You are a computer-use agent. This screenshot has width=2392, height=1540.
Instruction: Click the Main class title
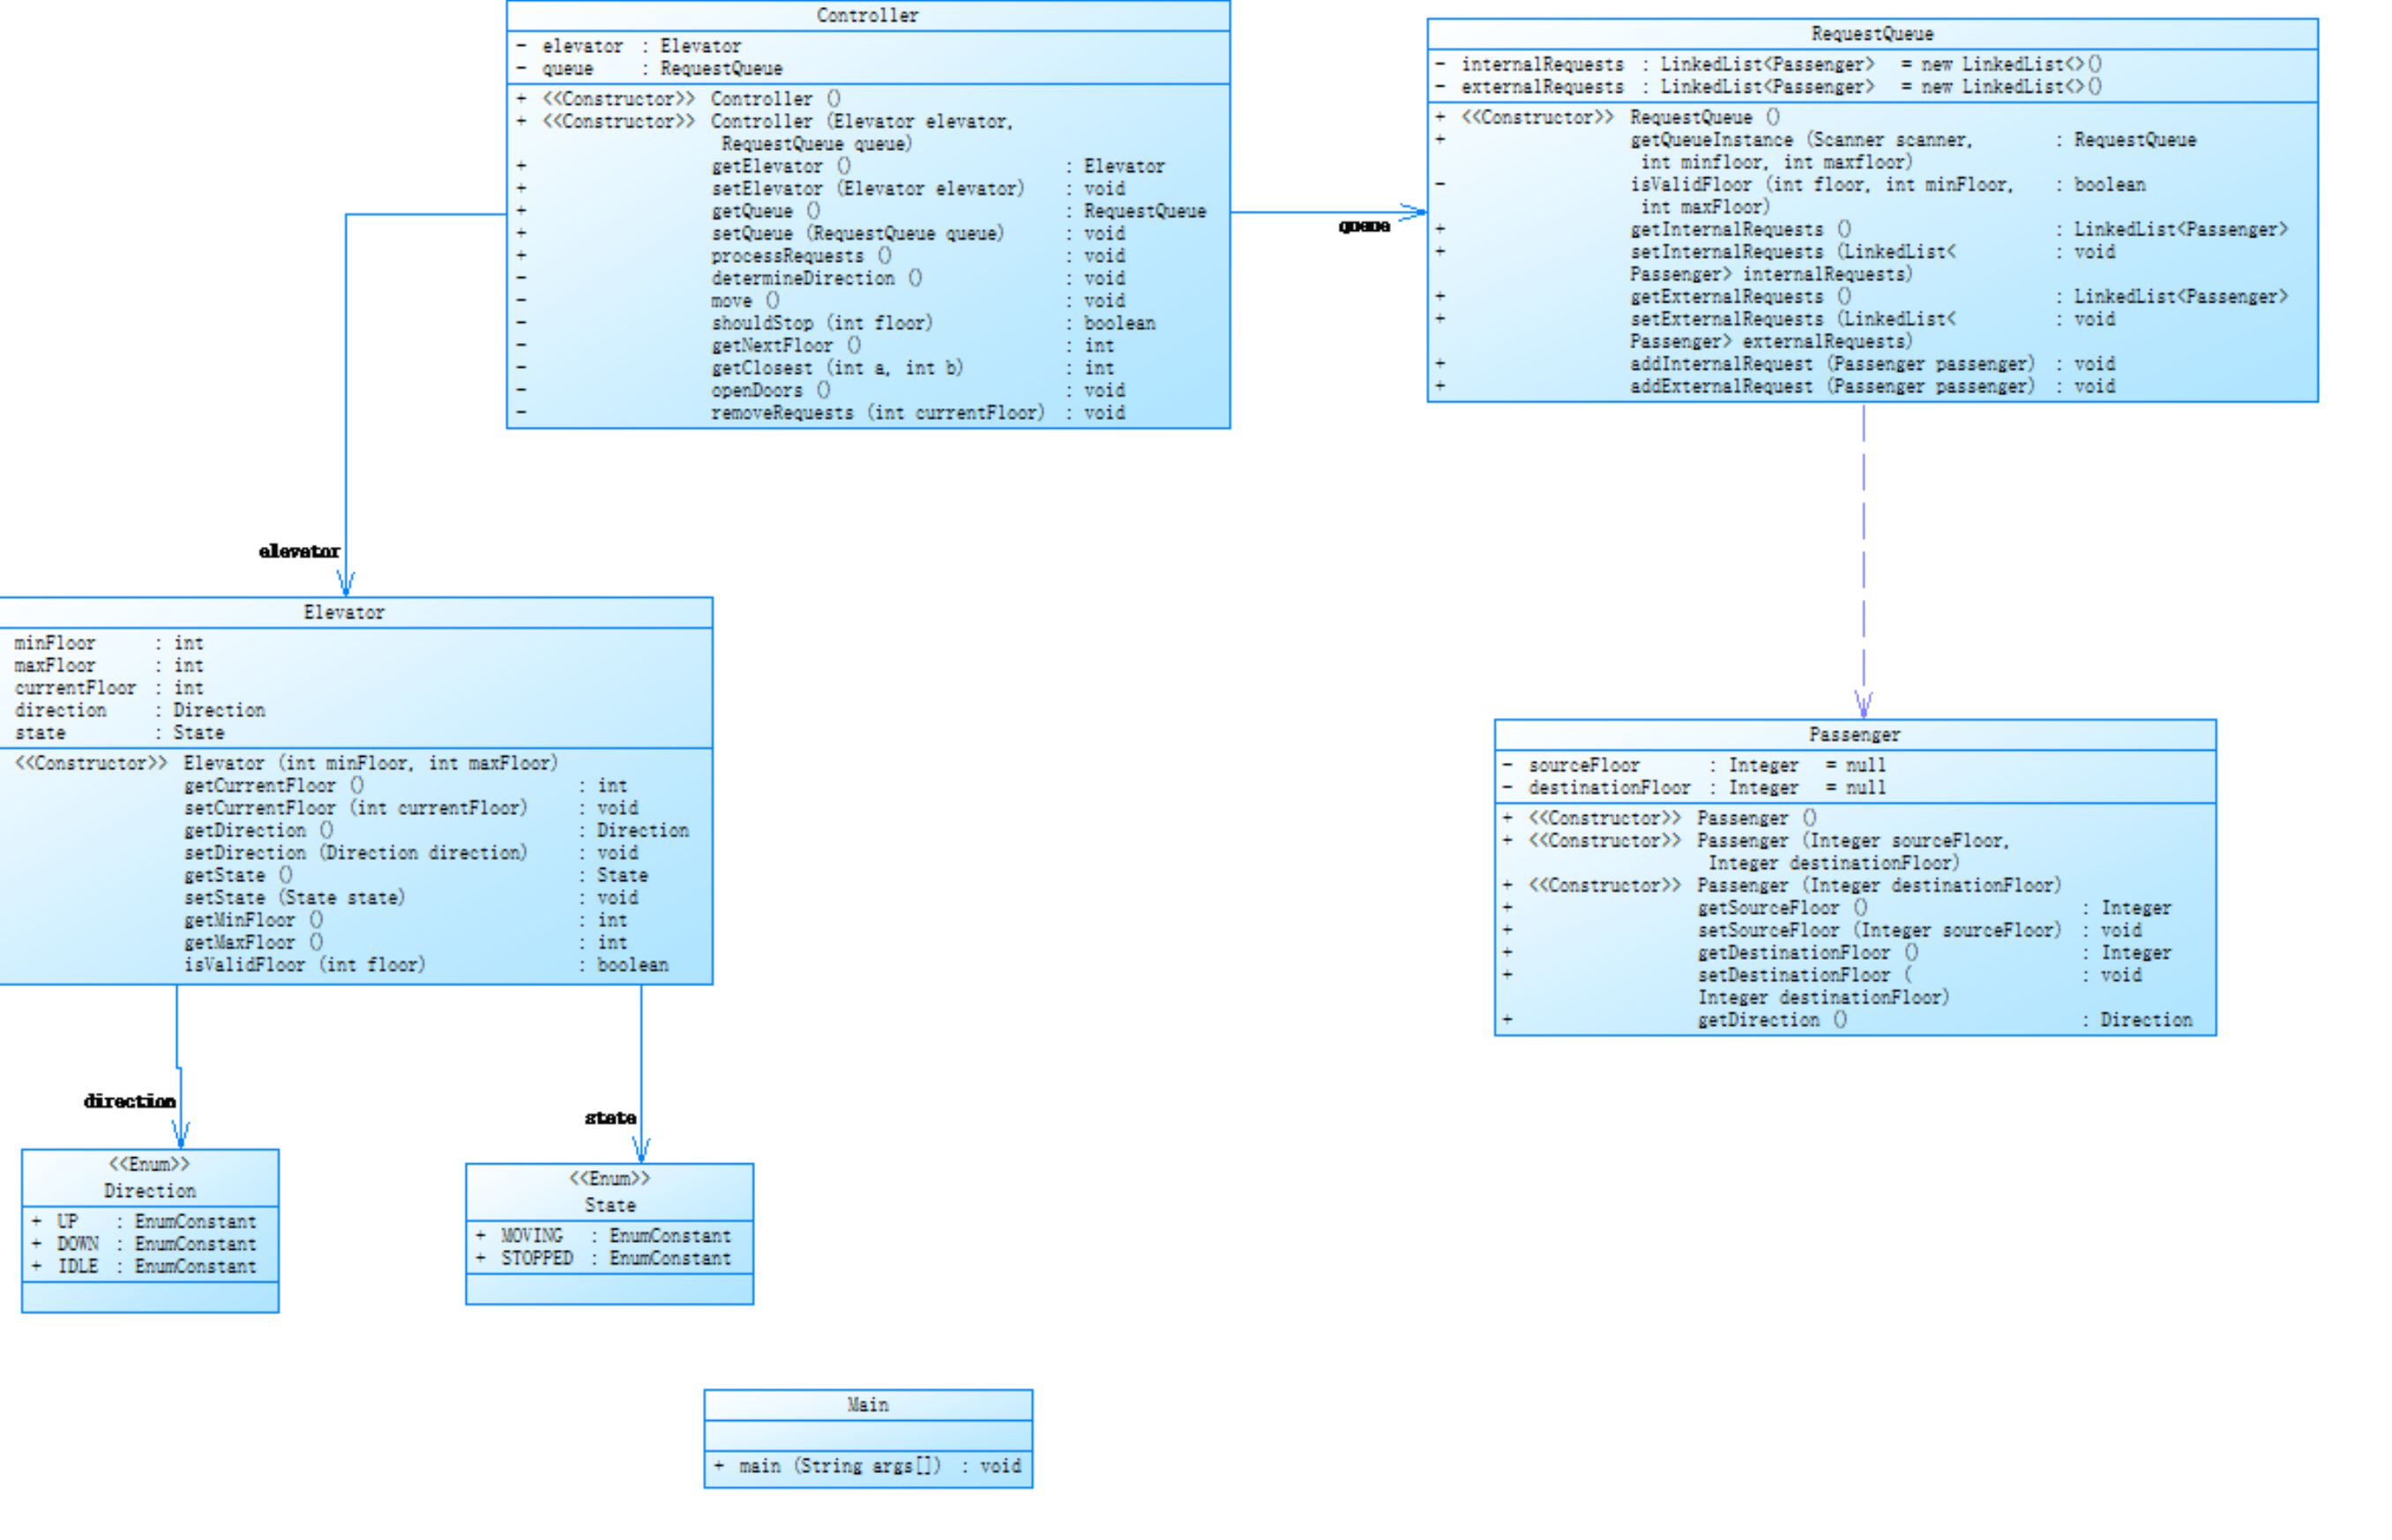click(867, 1404)
